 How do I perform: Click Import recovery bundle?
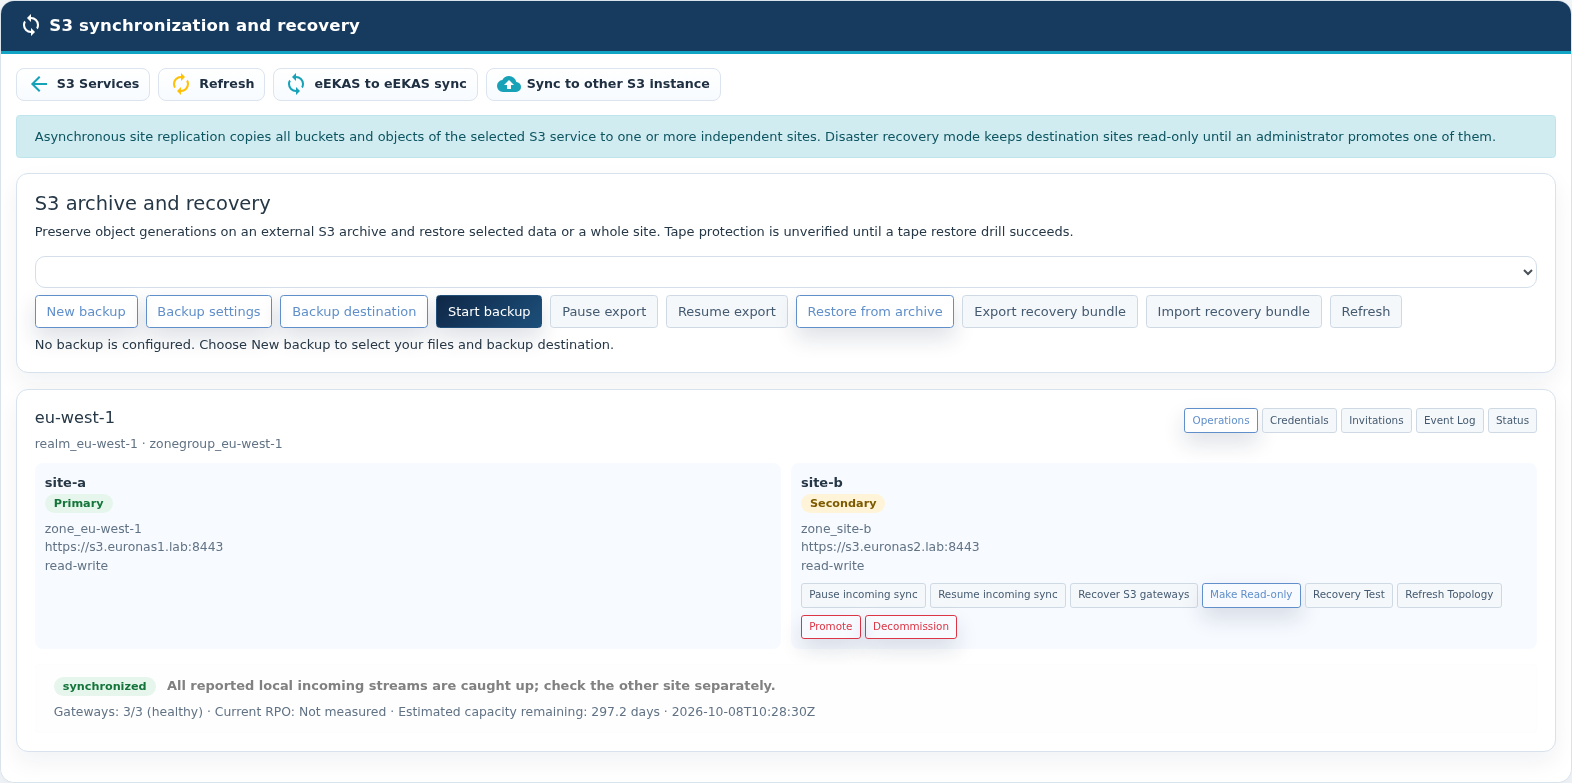(1233, 312)
